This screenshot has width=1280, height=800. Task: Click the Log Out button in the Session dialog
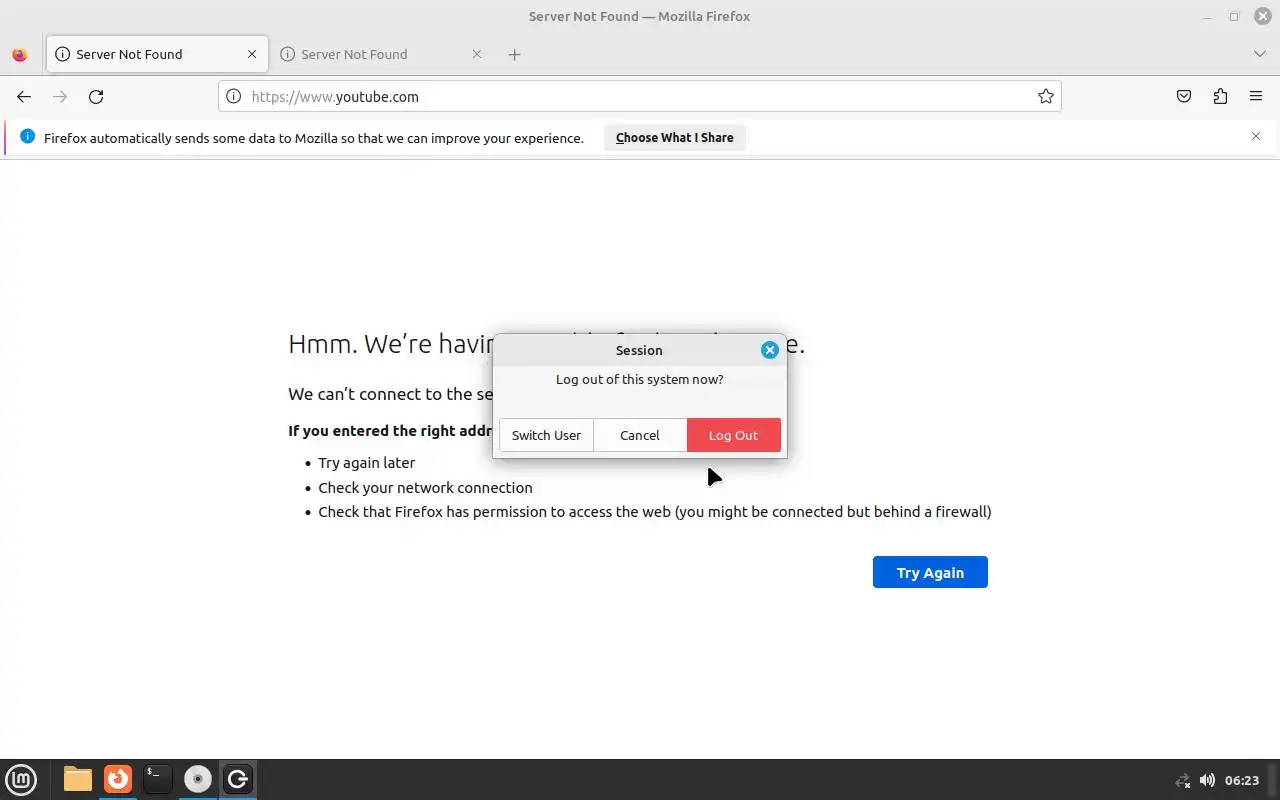pyautogui.click(x=733, y=435)
